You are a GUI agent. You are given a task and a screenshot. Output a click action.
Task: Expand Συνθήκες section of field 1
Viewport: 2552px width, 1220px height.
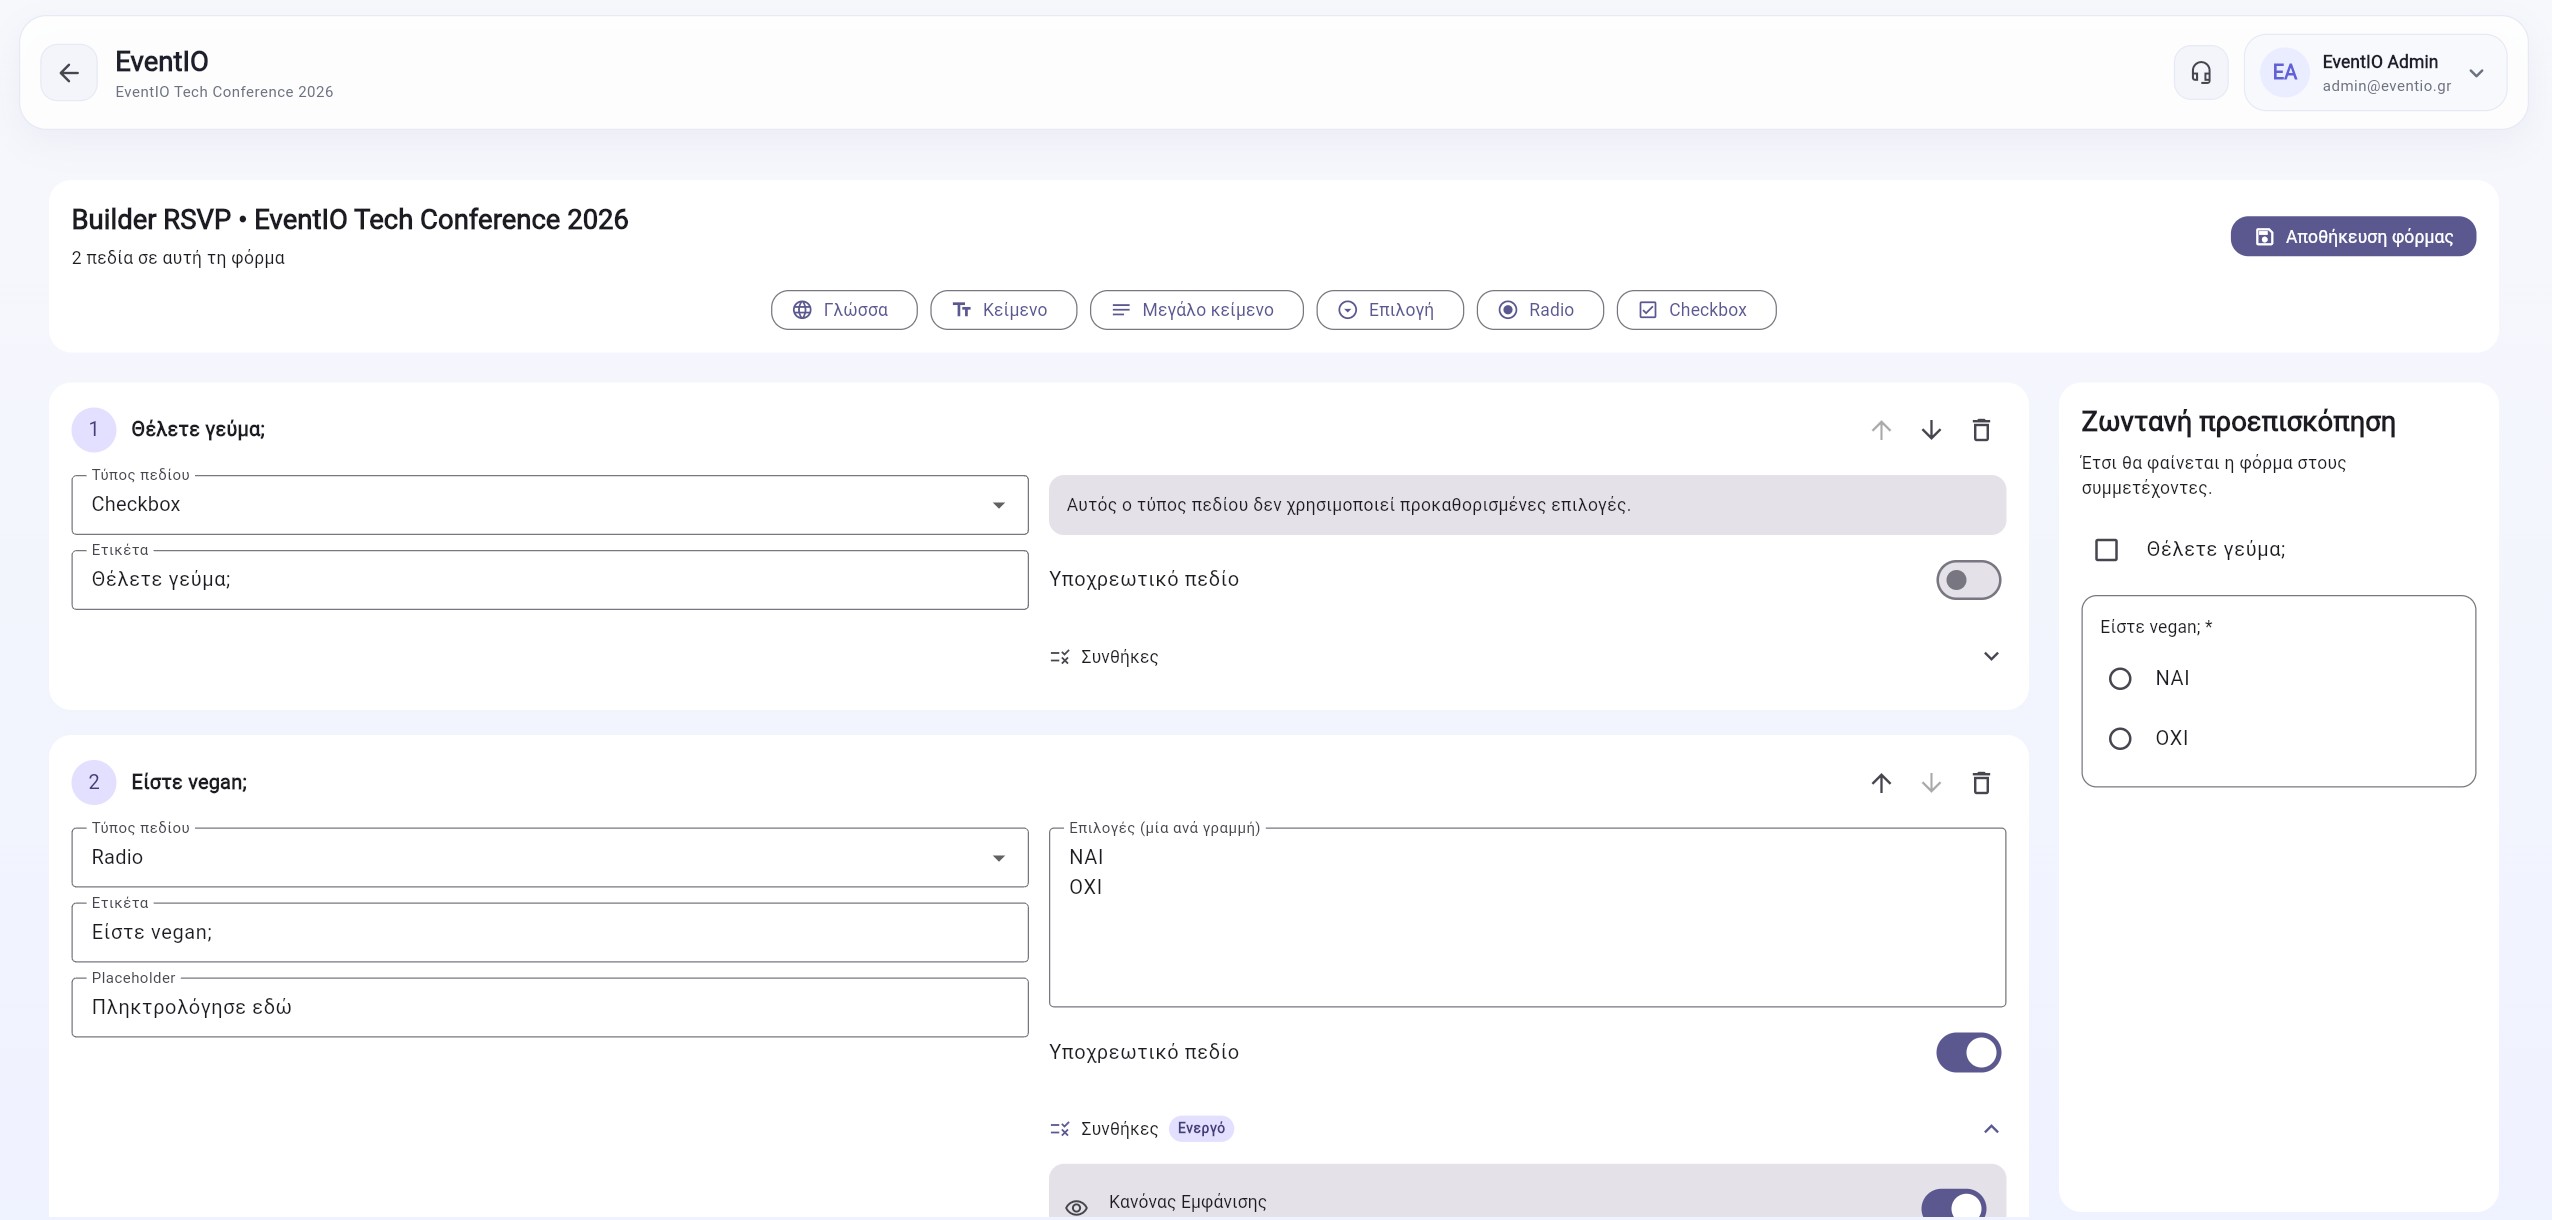click(x=1527, y=657)
